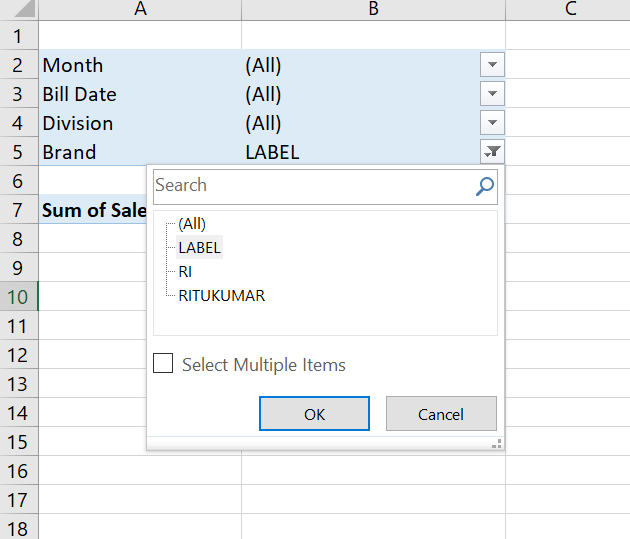Enable Select Multiple Items checkbox
Viewport: 630px width, 539px height.
pos(163,363)
